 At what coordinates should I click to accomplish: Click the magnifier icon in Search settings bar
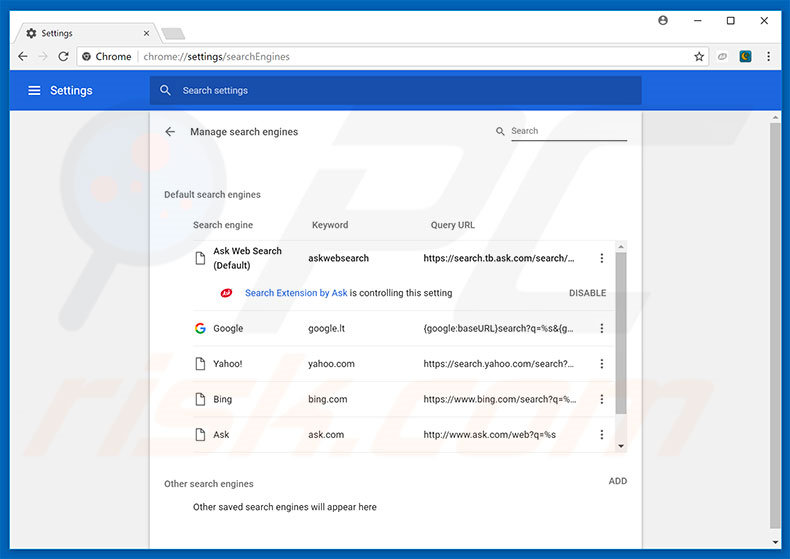coord(165,90)
